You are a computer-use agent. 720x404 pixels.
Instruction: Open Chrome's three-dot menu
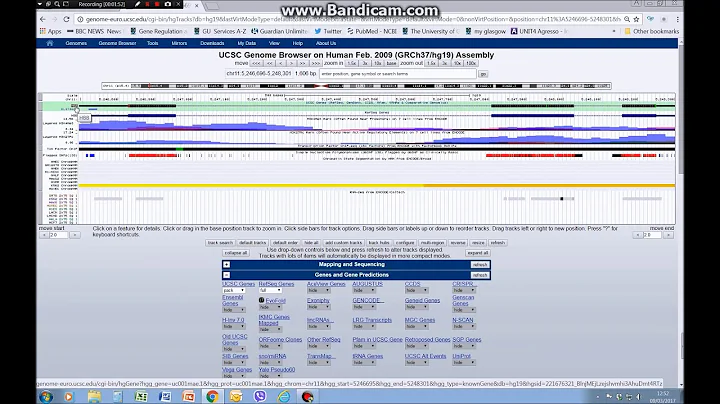(677, 19)
